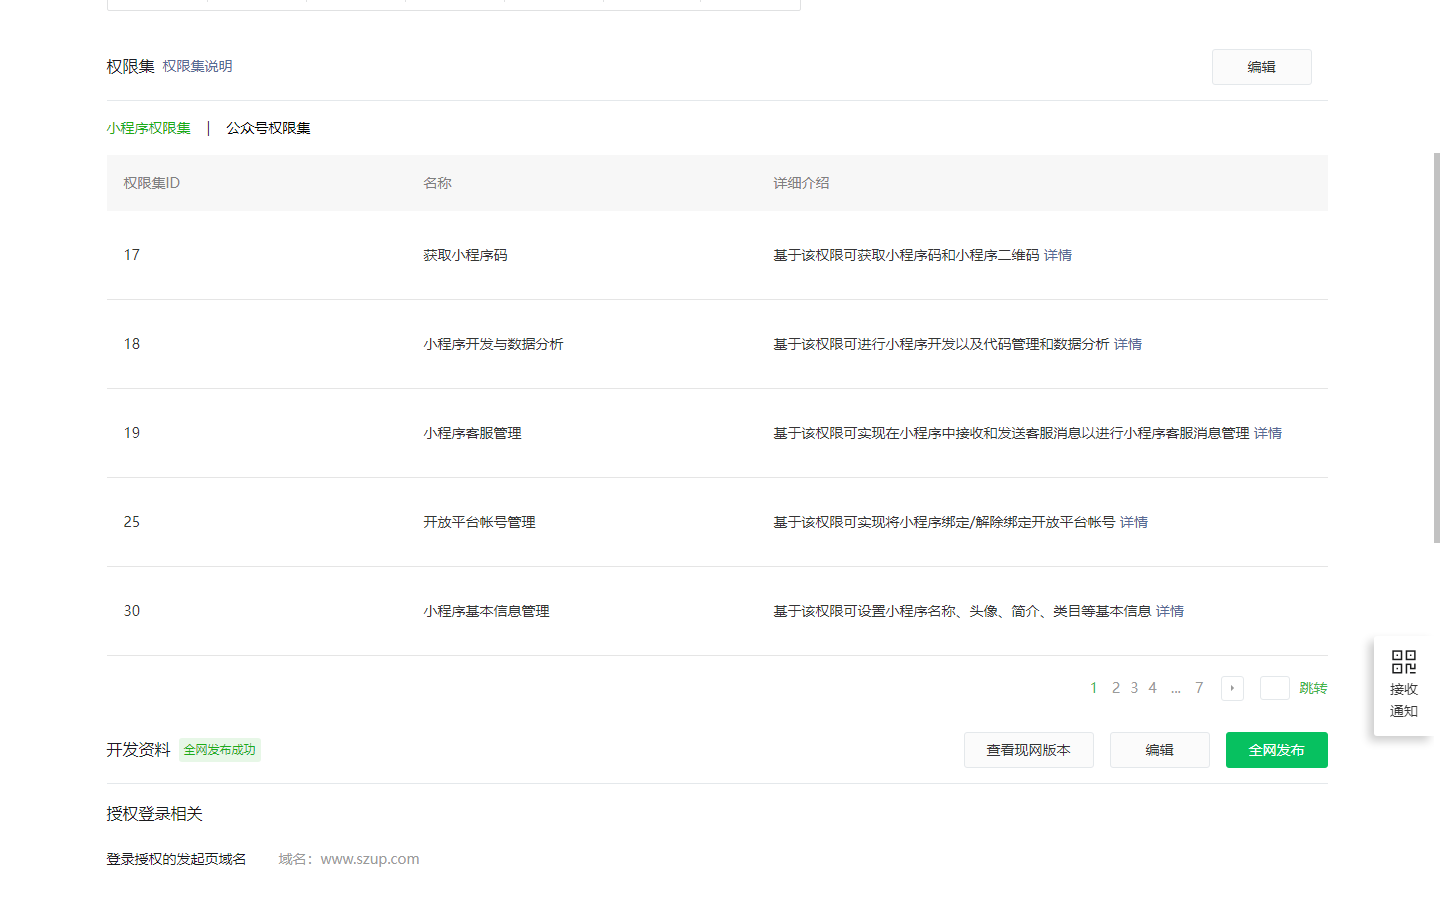Open 详情 for 小程序开发与数据分析 permission
This screenshot has width=1440, height=898.
(1128, 344)
